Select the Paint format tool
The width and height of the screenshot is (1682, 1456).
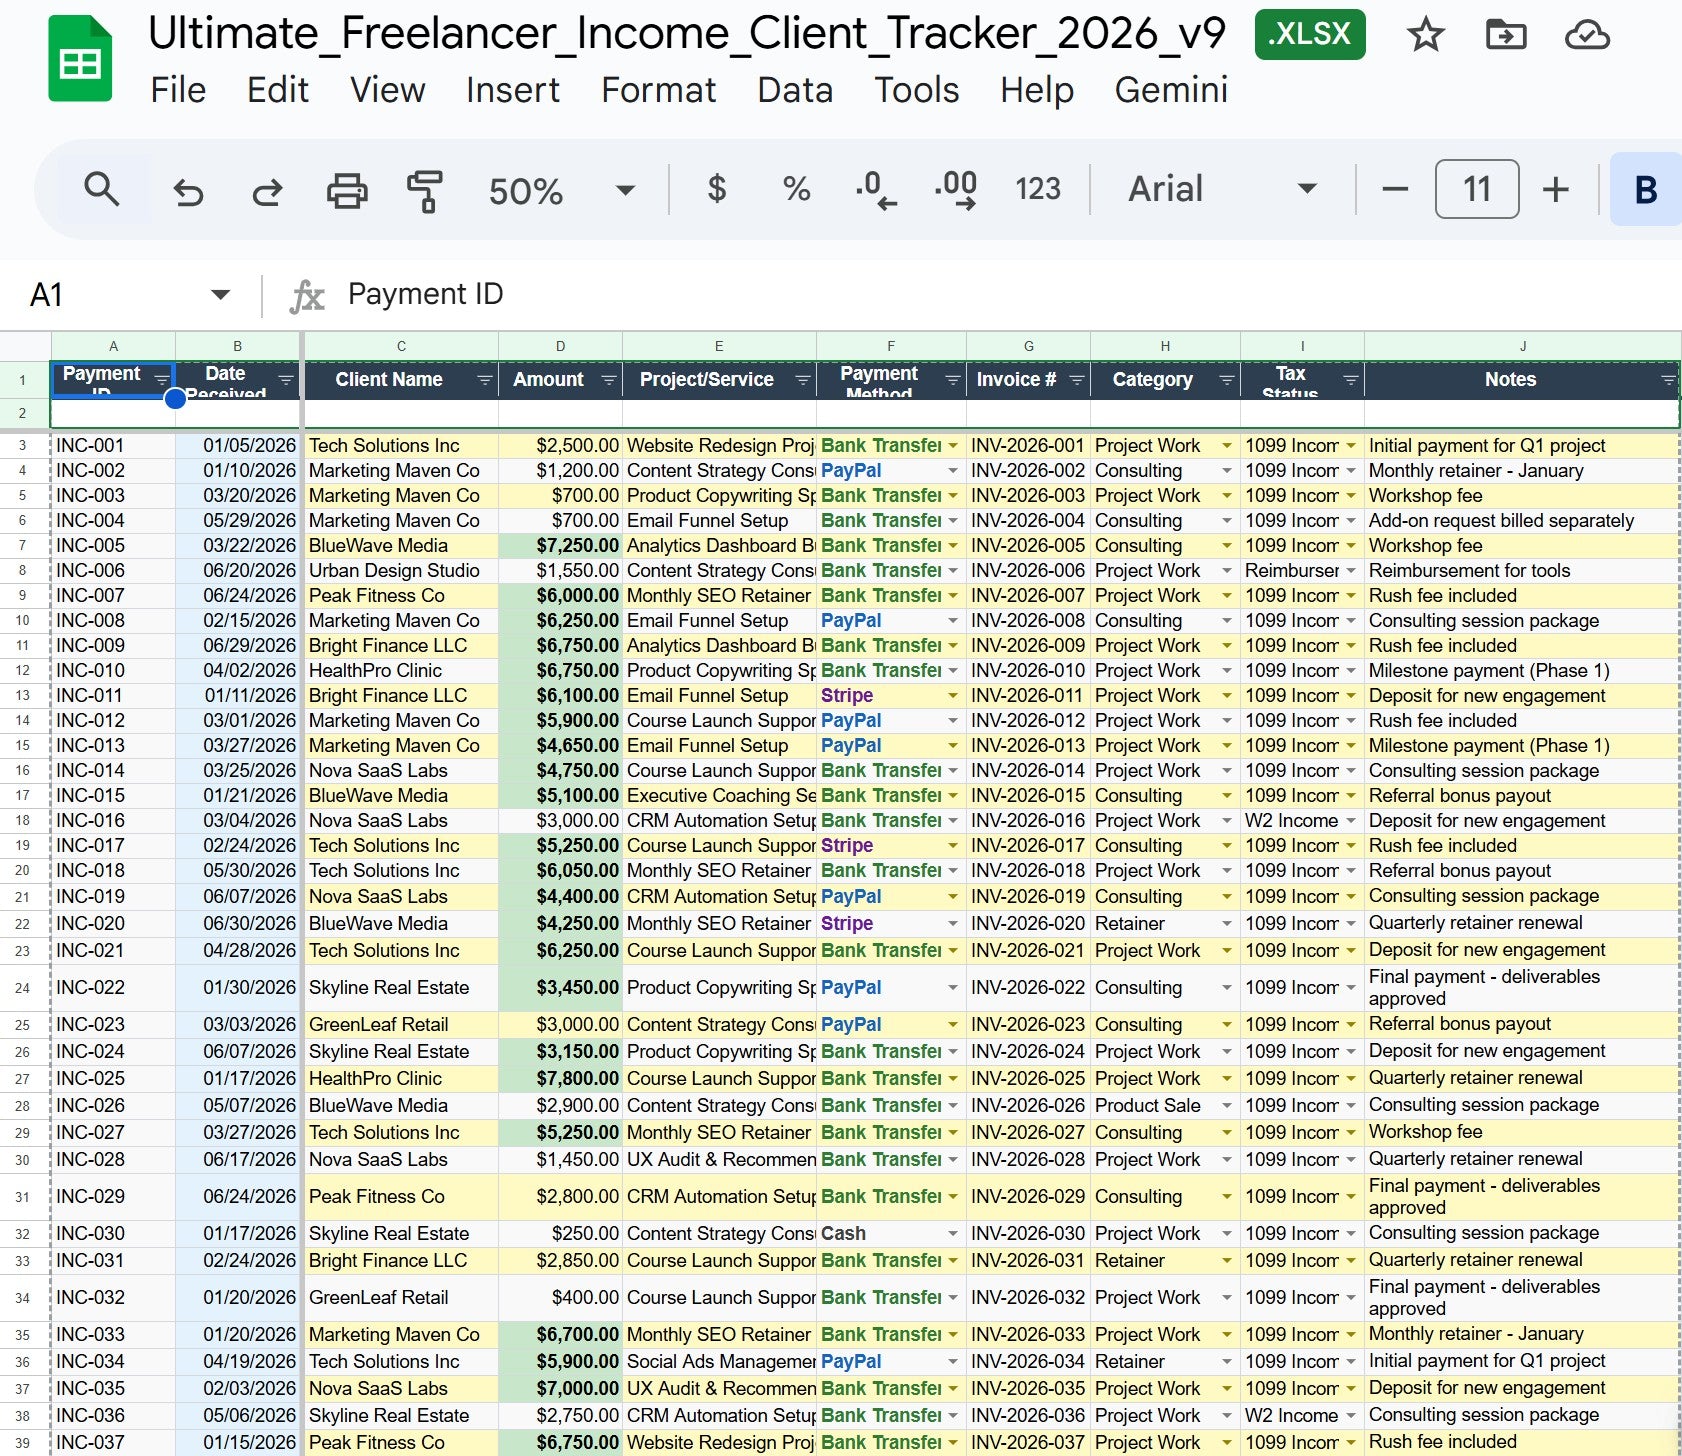[x=424, y=190]
